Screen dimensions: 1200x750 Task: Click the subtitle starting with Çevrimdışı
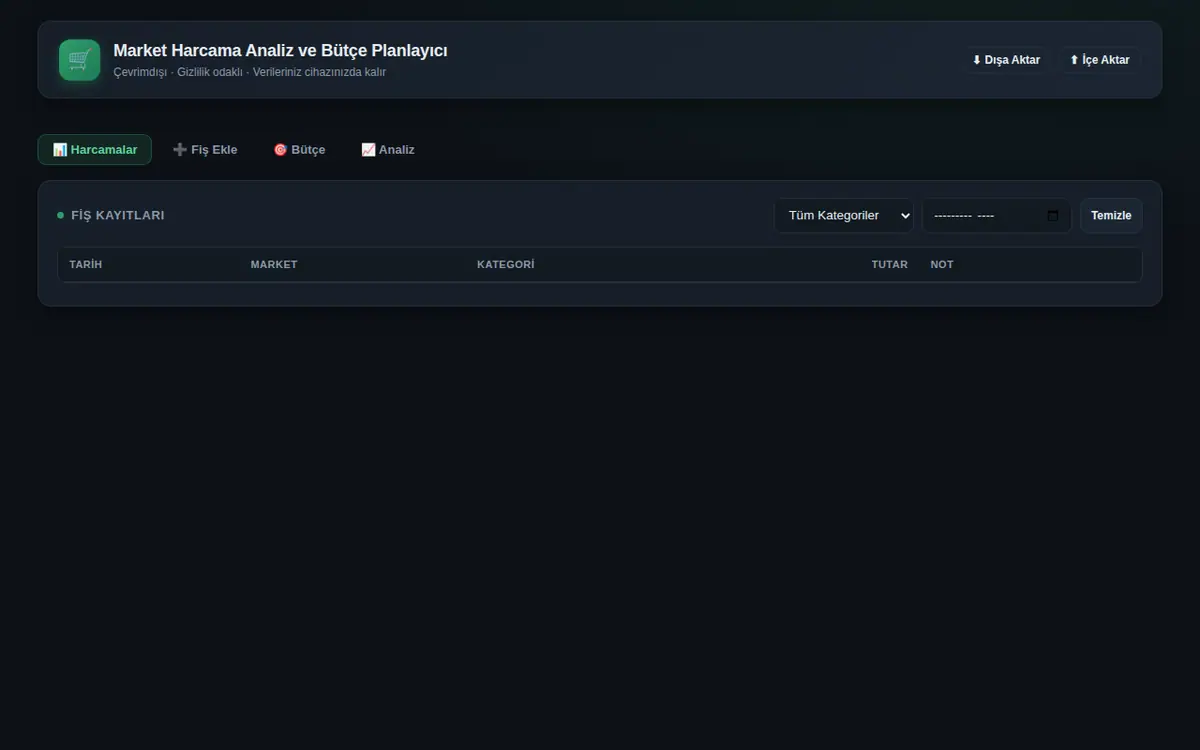pyautogui.click(x=250, y=72)
